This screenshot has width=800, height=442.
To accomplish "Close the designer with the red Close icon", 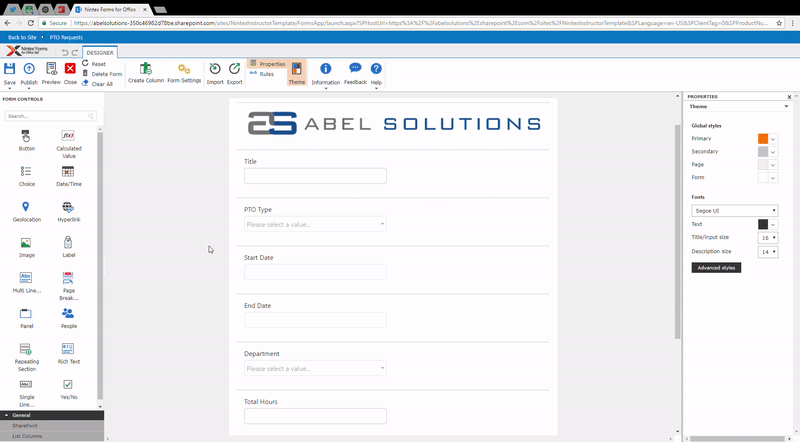I will point(70,69).
